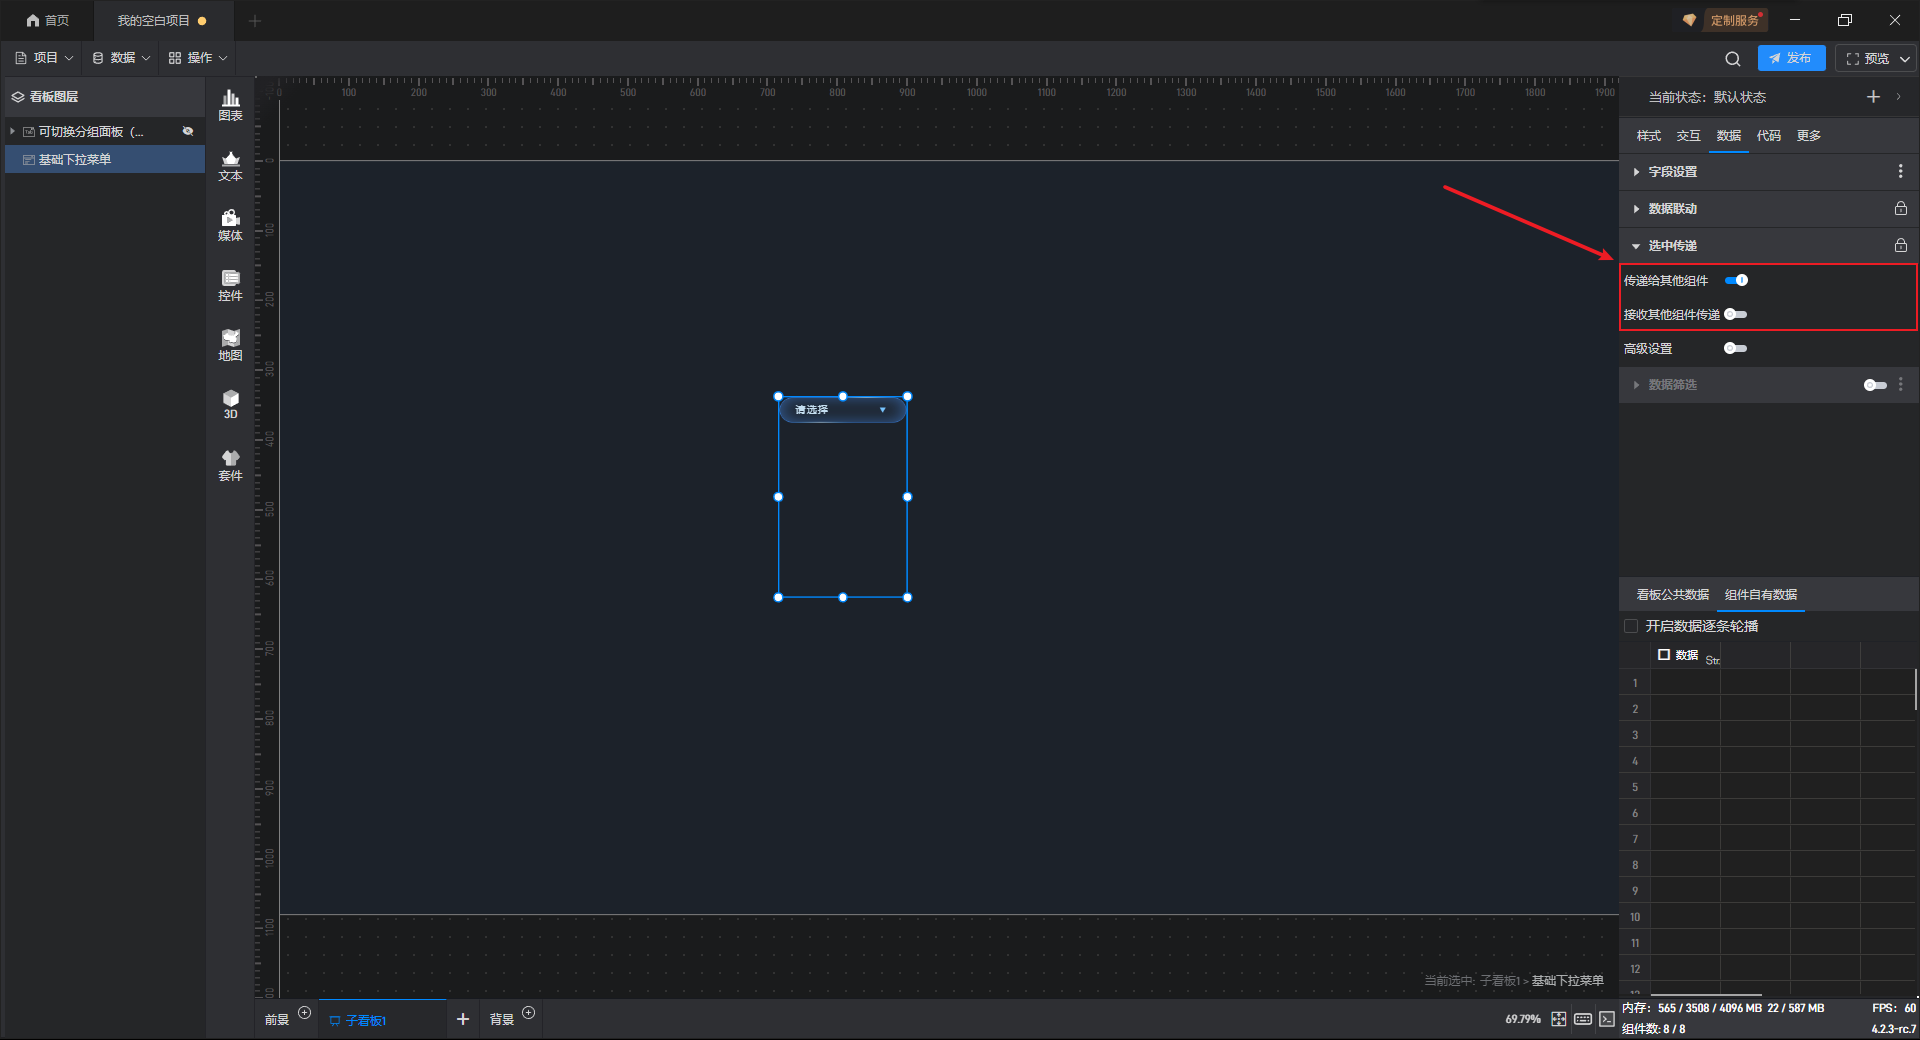
Task: Open the 套件 kits components panel
Action: tap(230, 465)
